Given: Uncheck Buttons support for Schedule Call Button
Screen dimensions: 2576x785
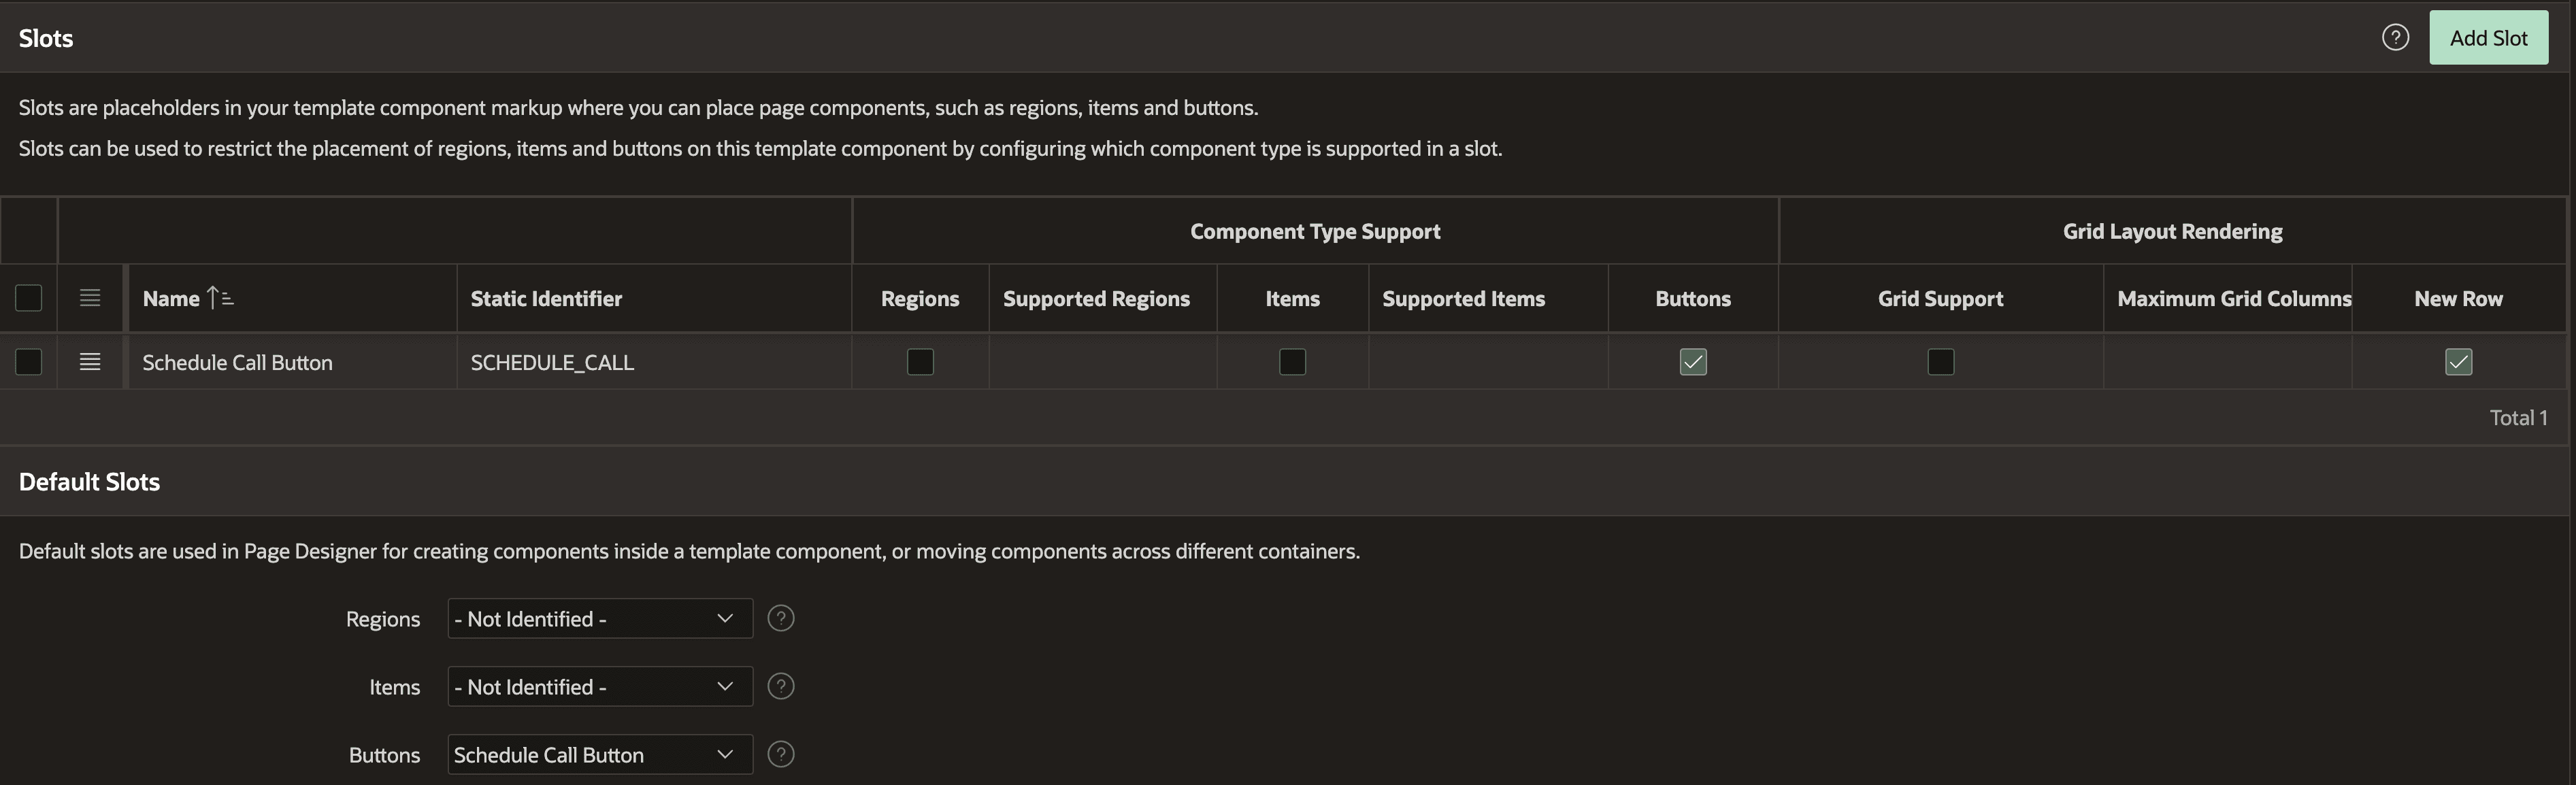Looking at the screenshot, I should click(x=1692, y=362).
